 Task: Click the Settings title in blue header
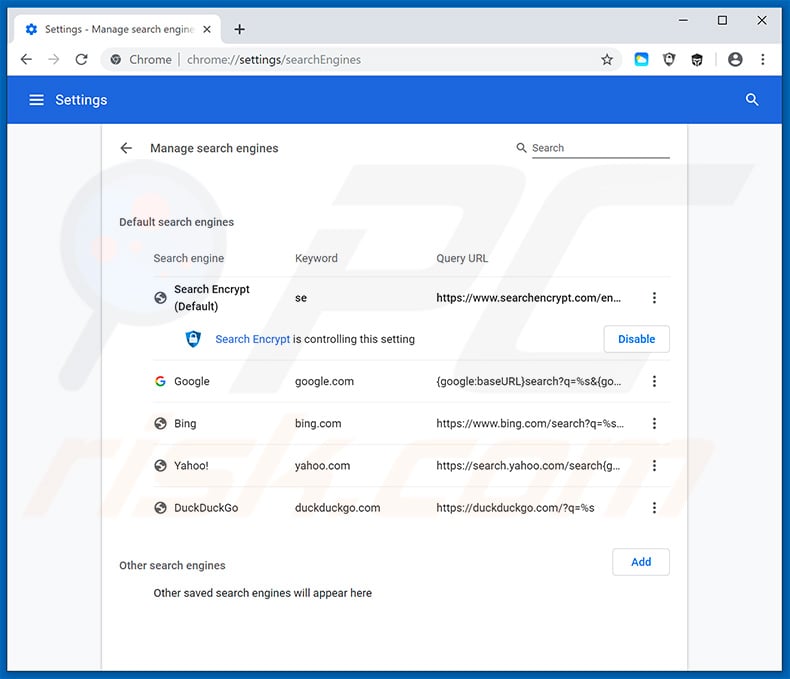coord(81,100)
